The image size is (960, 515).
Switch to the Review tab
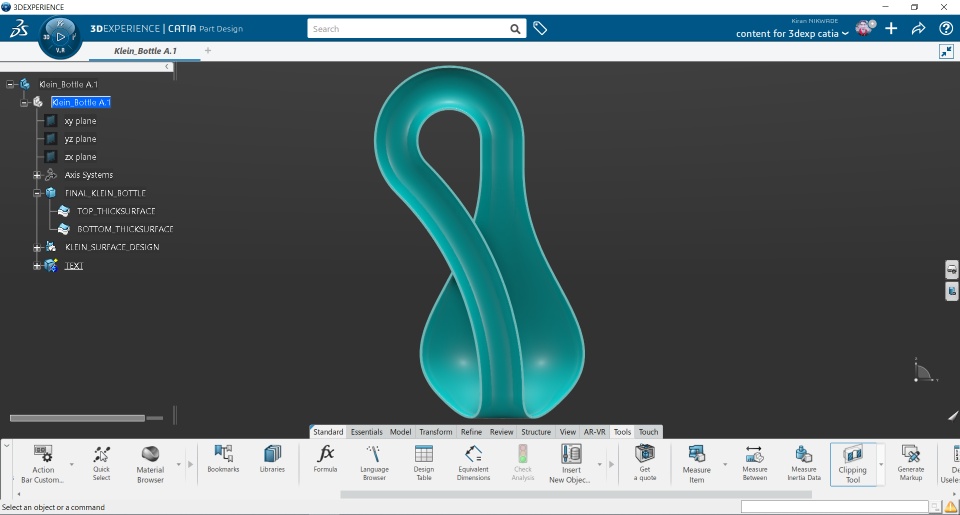[501, 432]
